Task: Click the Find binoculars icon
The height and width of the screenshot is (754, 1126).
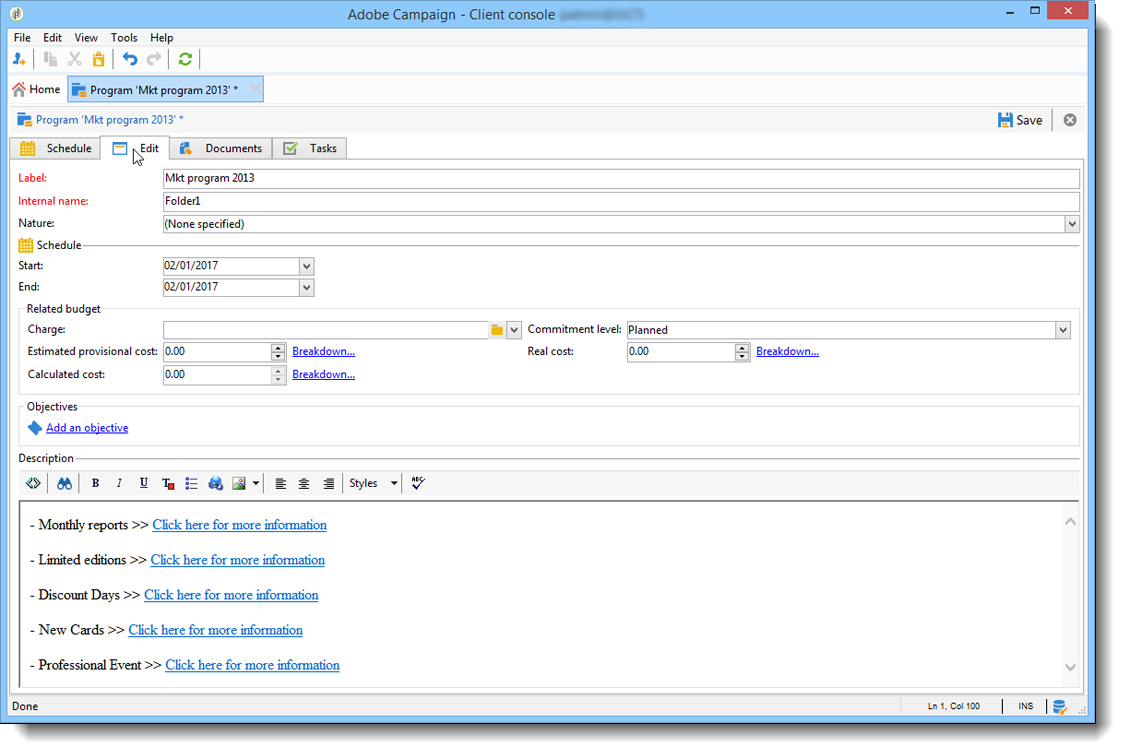Action: click(x=64, y=483)
